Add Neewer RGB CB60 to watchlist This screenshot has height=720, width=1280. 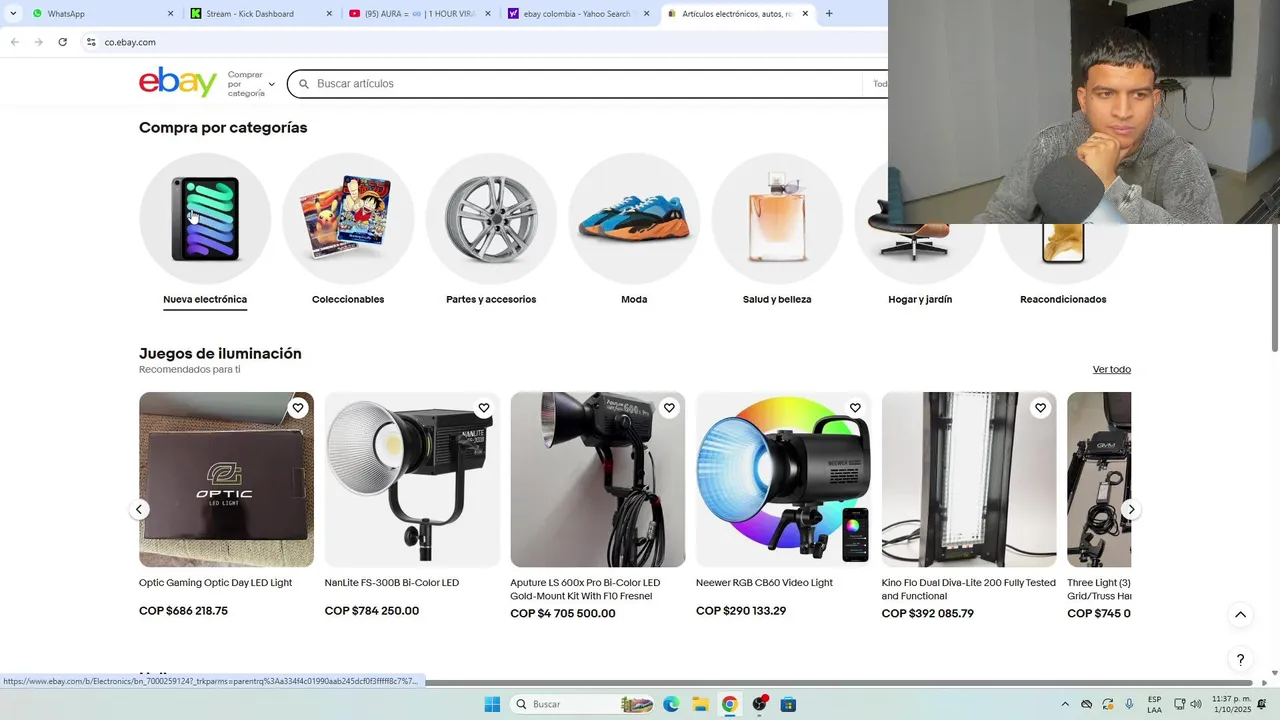855,408
